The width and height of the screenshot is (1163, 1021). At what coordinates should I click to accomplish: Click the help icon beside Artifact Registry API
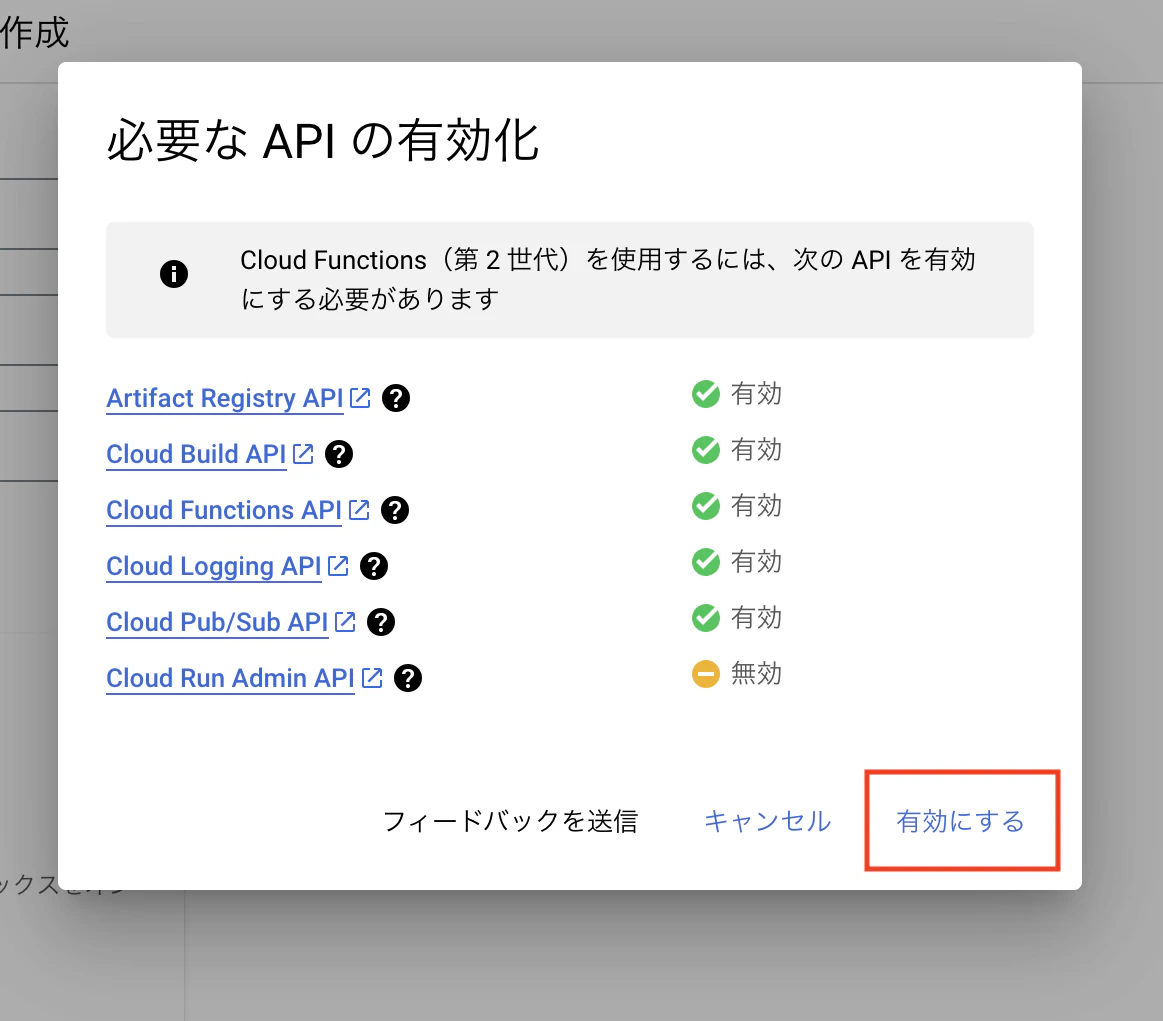coord(396,398)
